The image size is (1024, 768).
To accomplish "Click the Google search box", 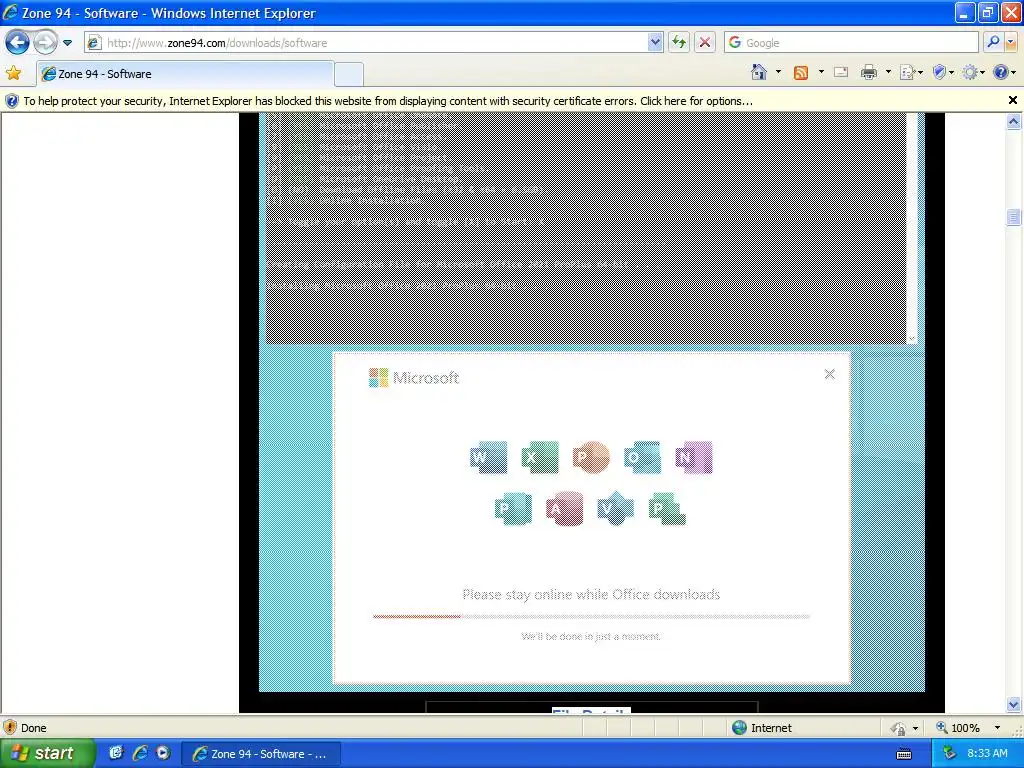I will [x=851, y=43].
